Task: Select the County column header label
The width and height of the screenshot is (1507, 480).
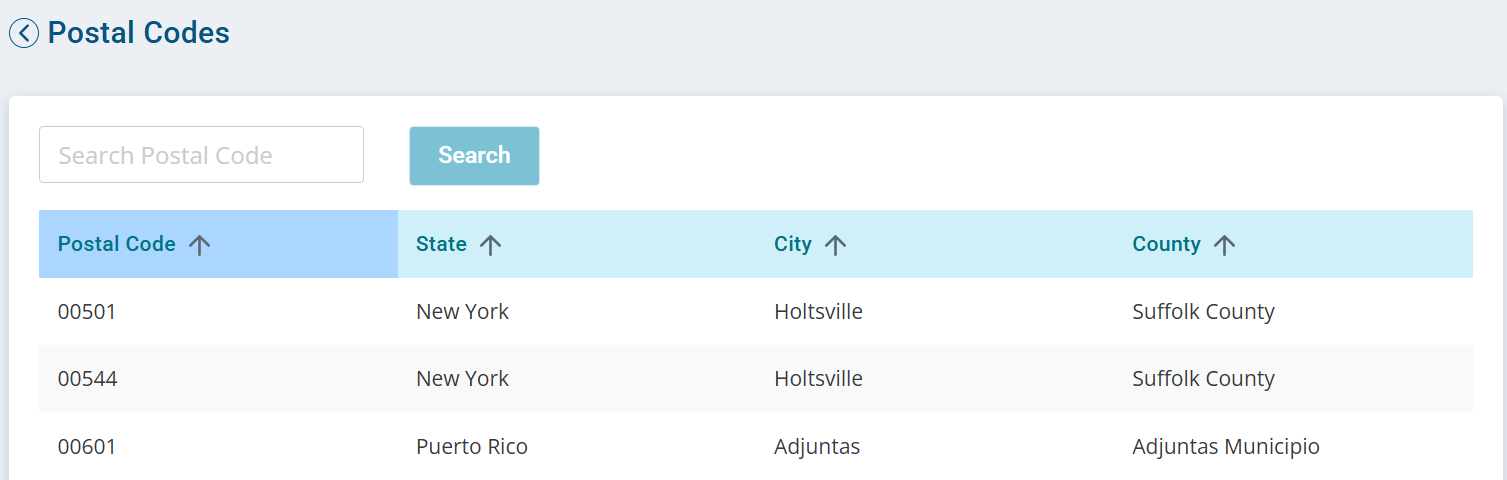Action: 1166,244
